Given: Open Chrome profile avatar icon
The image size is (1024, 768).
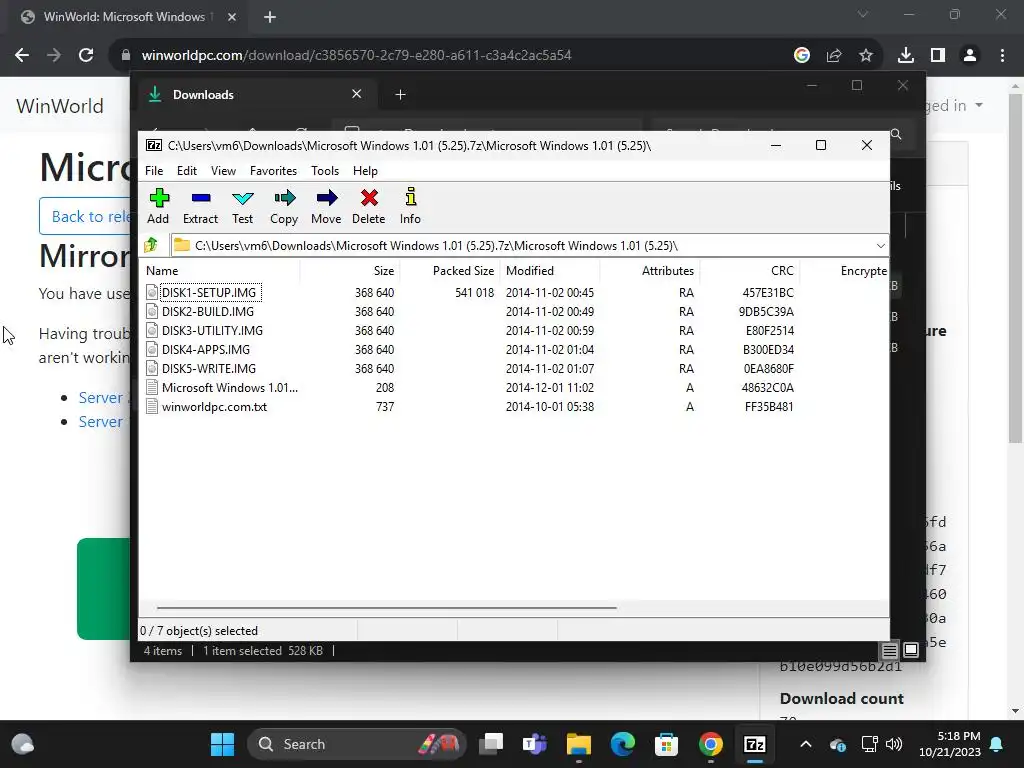Looking at the screenshot, I should (970, 56).
